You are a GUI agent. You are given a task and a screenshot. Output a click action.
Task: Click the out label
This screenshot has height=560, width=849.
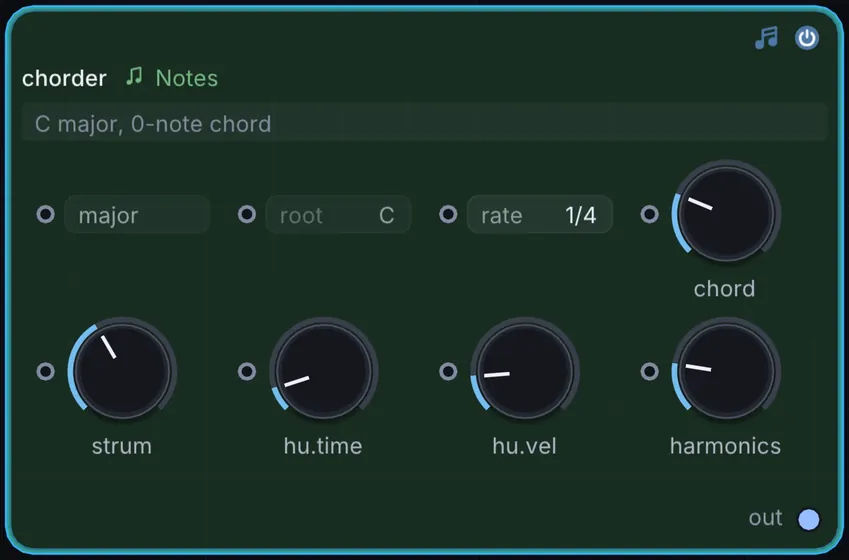click(766, 518)
